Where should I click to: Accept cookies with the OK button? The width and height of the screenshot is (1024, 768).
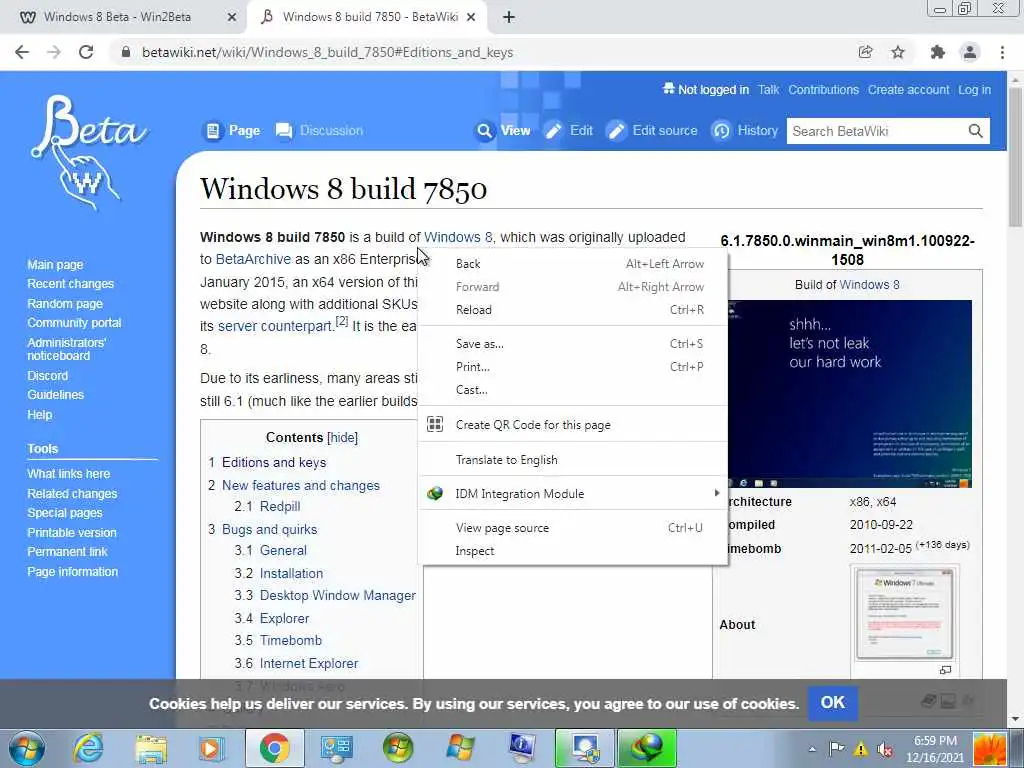(833, 703)
